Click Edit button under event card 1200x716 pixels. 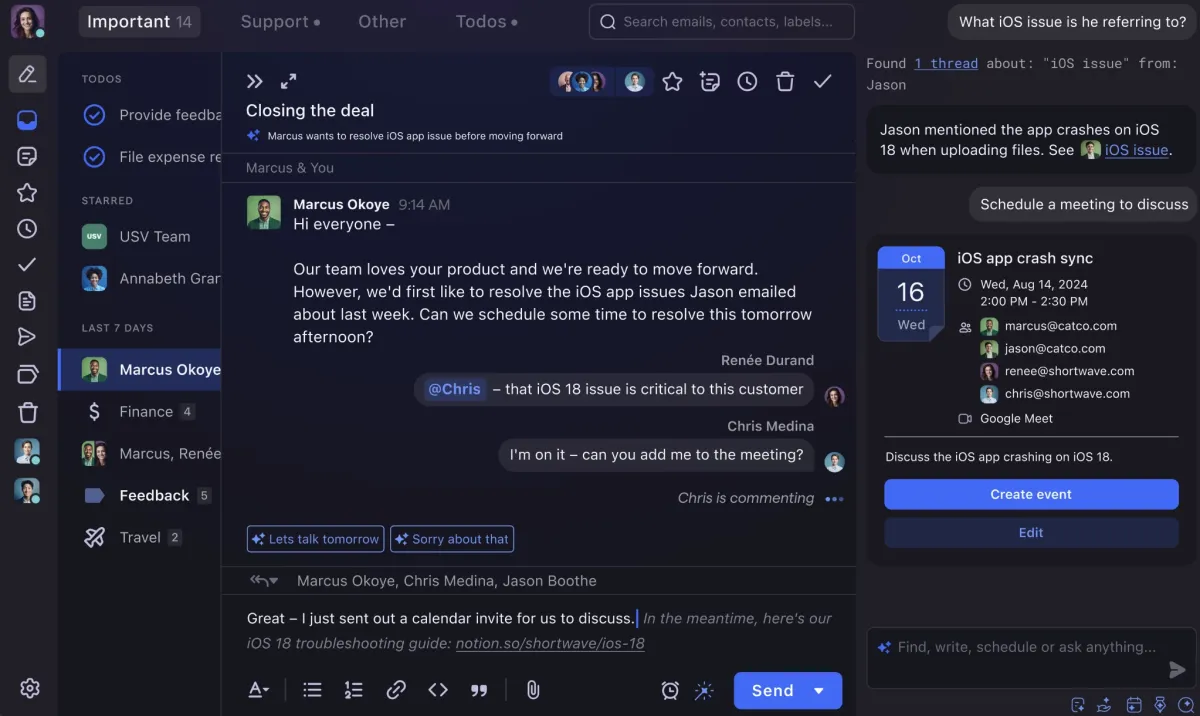(x=1031, y=533)
